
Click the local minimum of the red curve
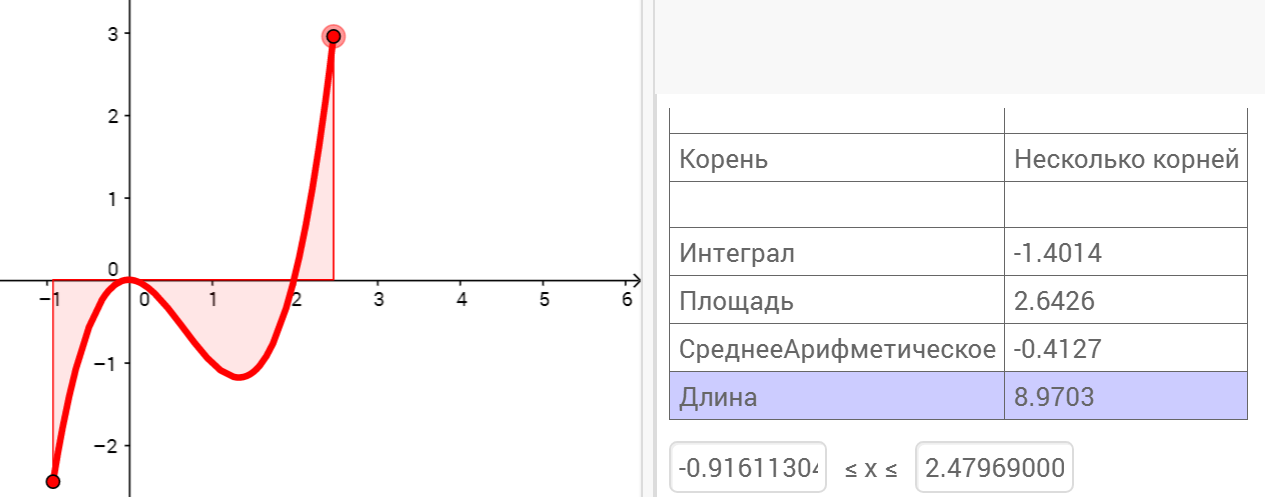[239, 376]
